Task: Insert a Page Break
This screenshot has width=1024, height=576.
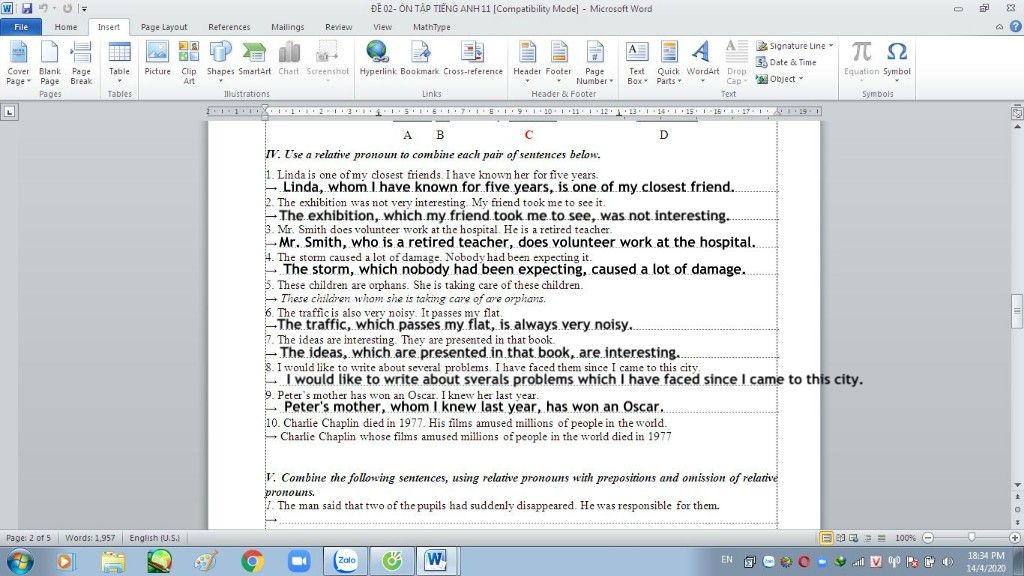Action: click(x=81, y=63)
